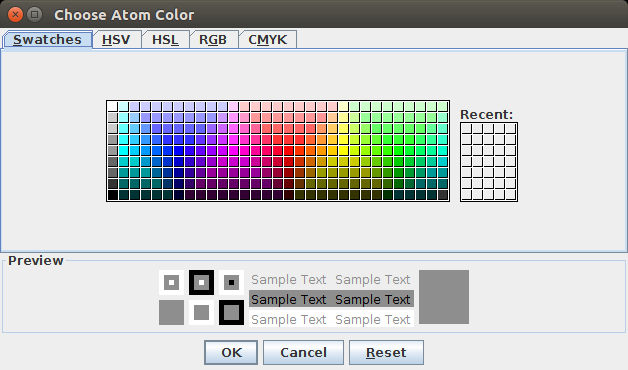Screen dimensions: 628x370
Task: Select the pure blue swatch in the palette
Action: (179, 151)
